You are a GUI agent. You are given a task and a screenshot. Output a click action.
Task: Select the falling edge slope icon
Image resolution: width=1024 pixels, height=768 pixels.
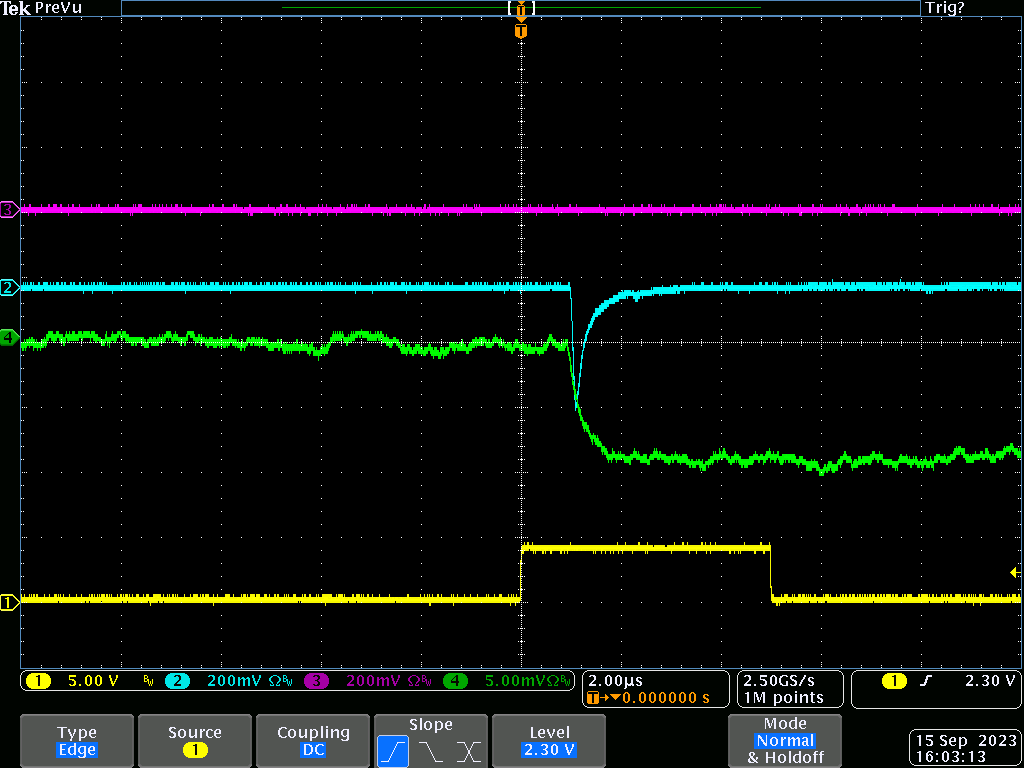coord(431,751)
